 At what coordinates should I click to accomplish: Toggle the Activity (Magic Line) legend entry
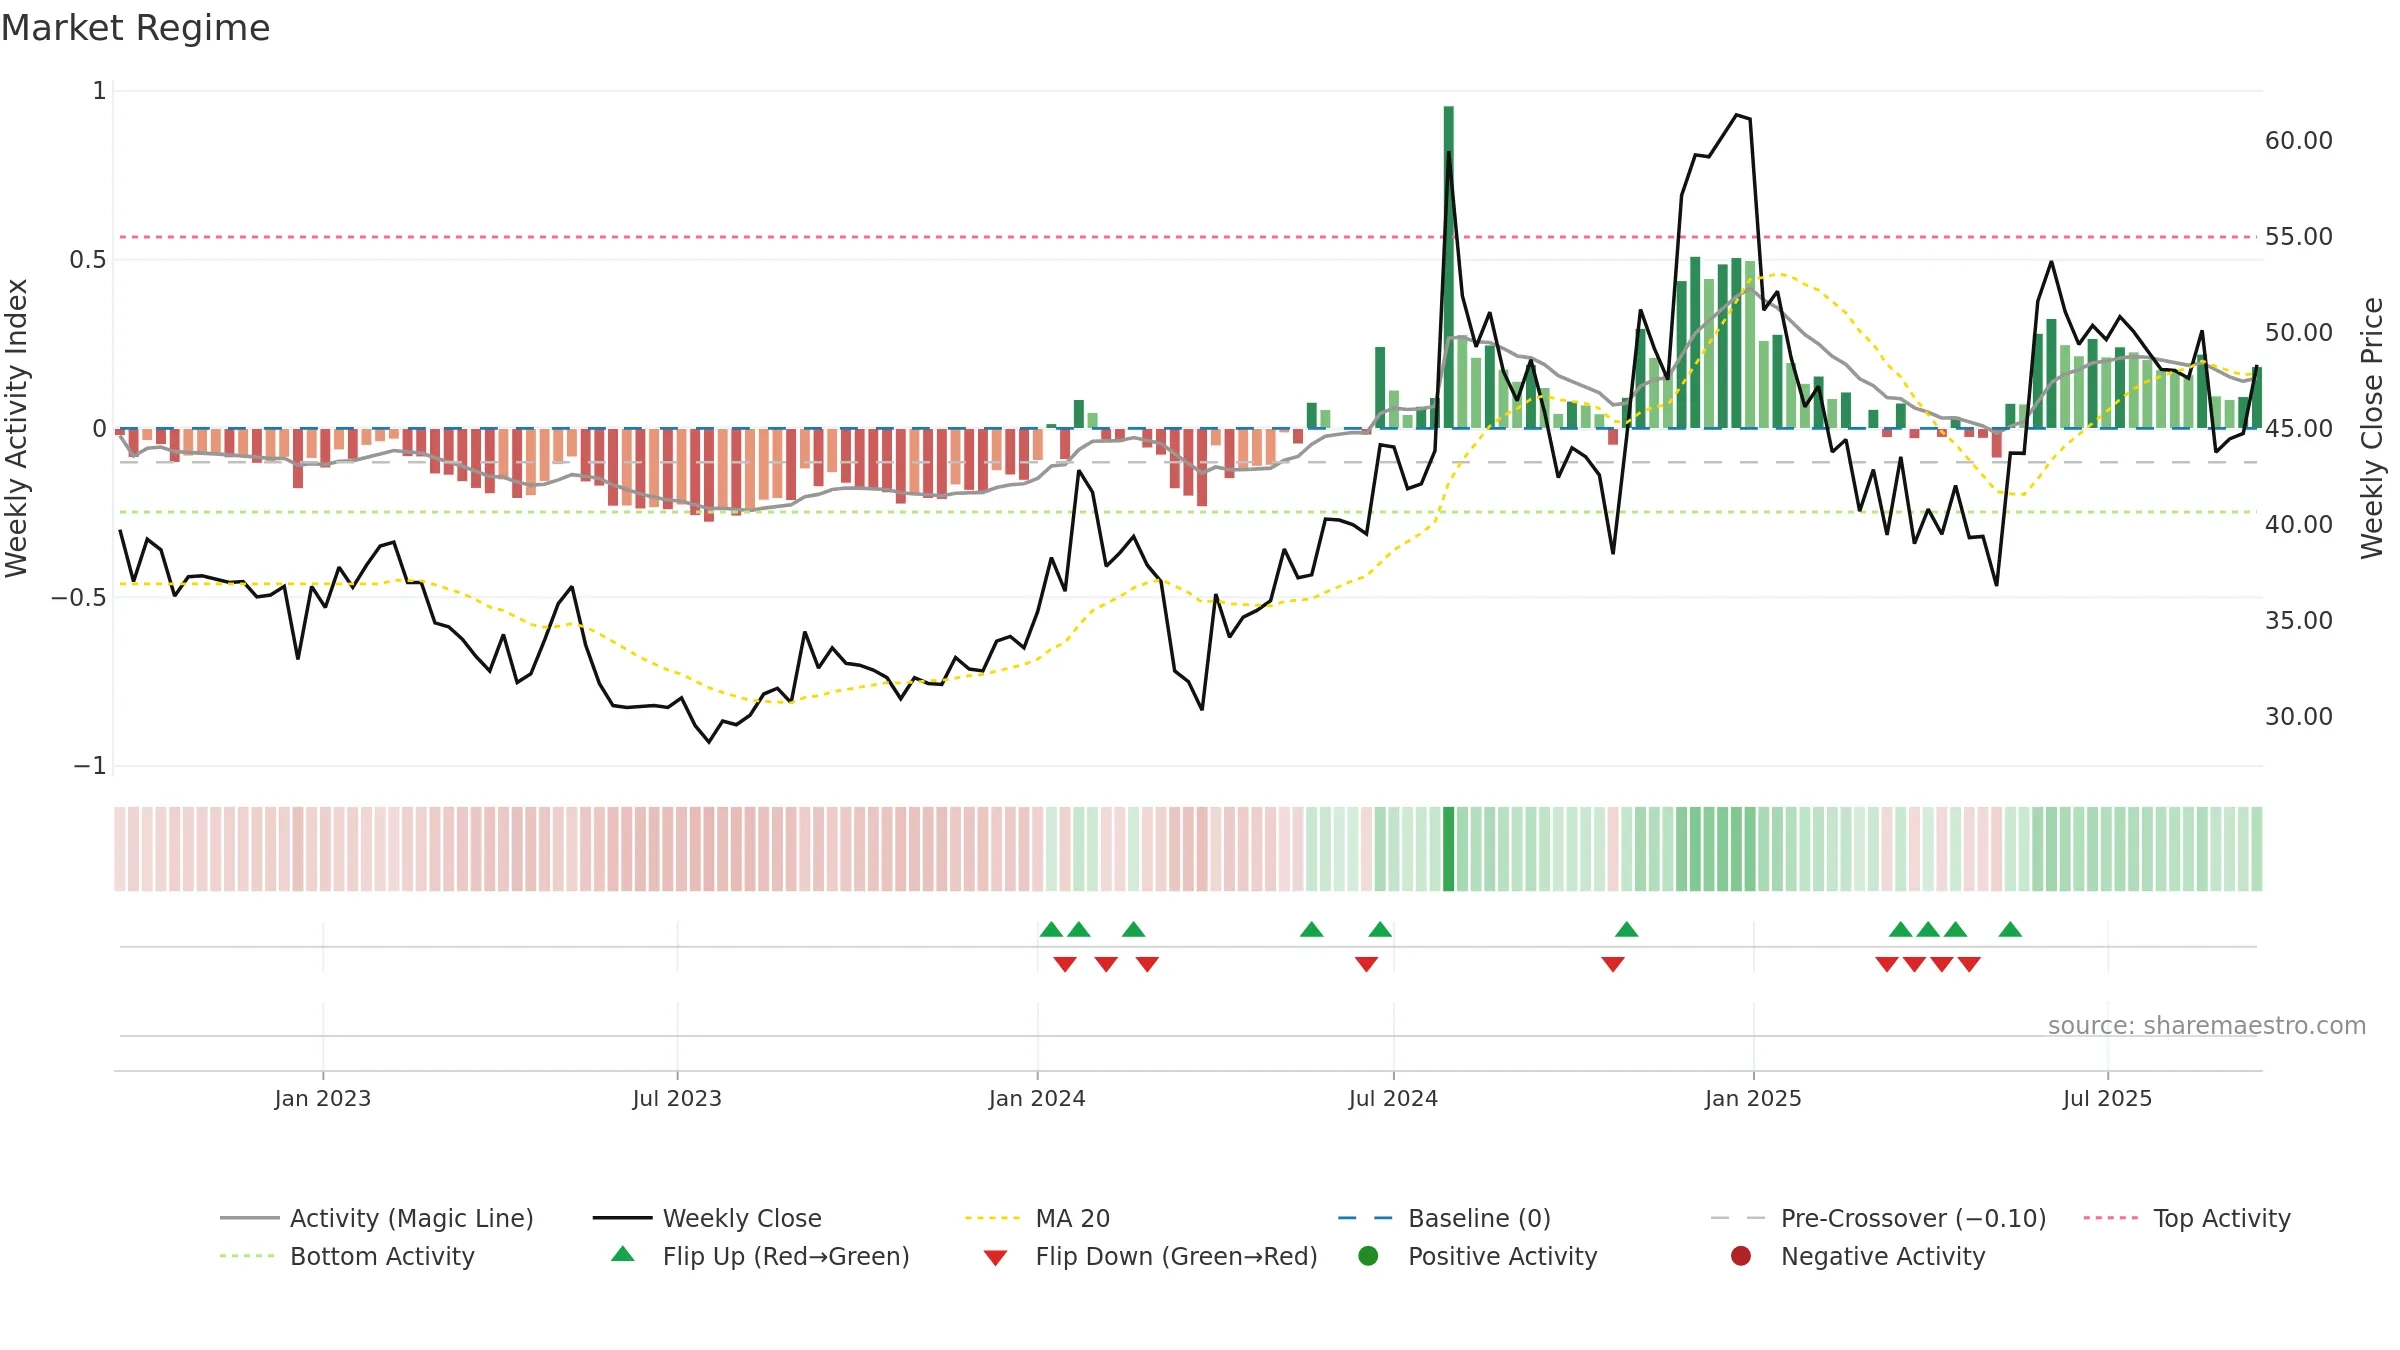tap(377, 1218)
